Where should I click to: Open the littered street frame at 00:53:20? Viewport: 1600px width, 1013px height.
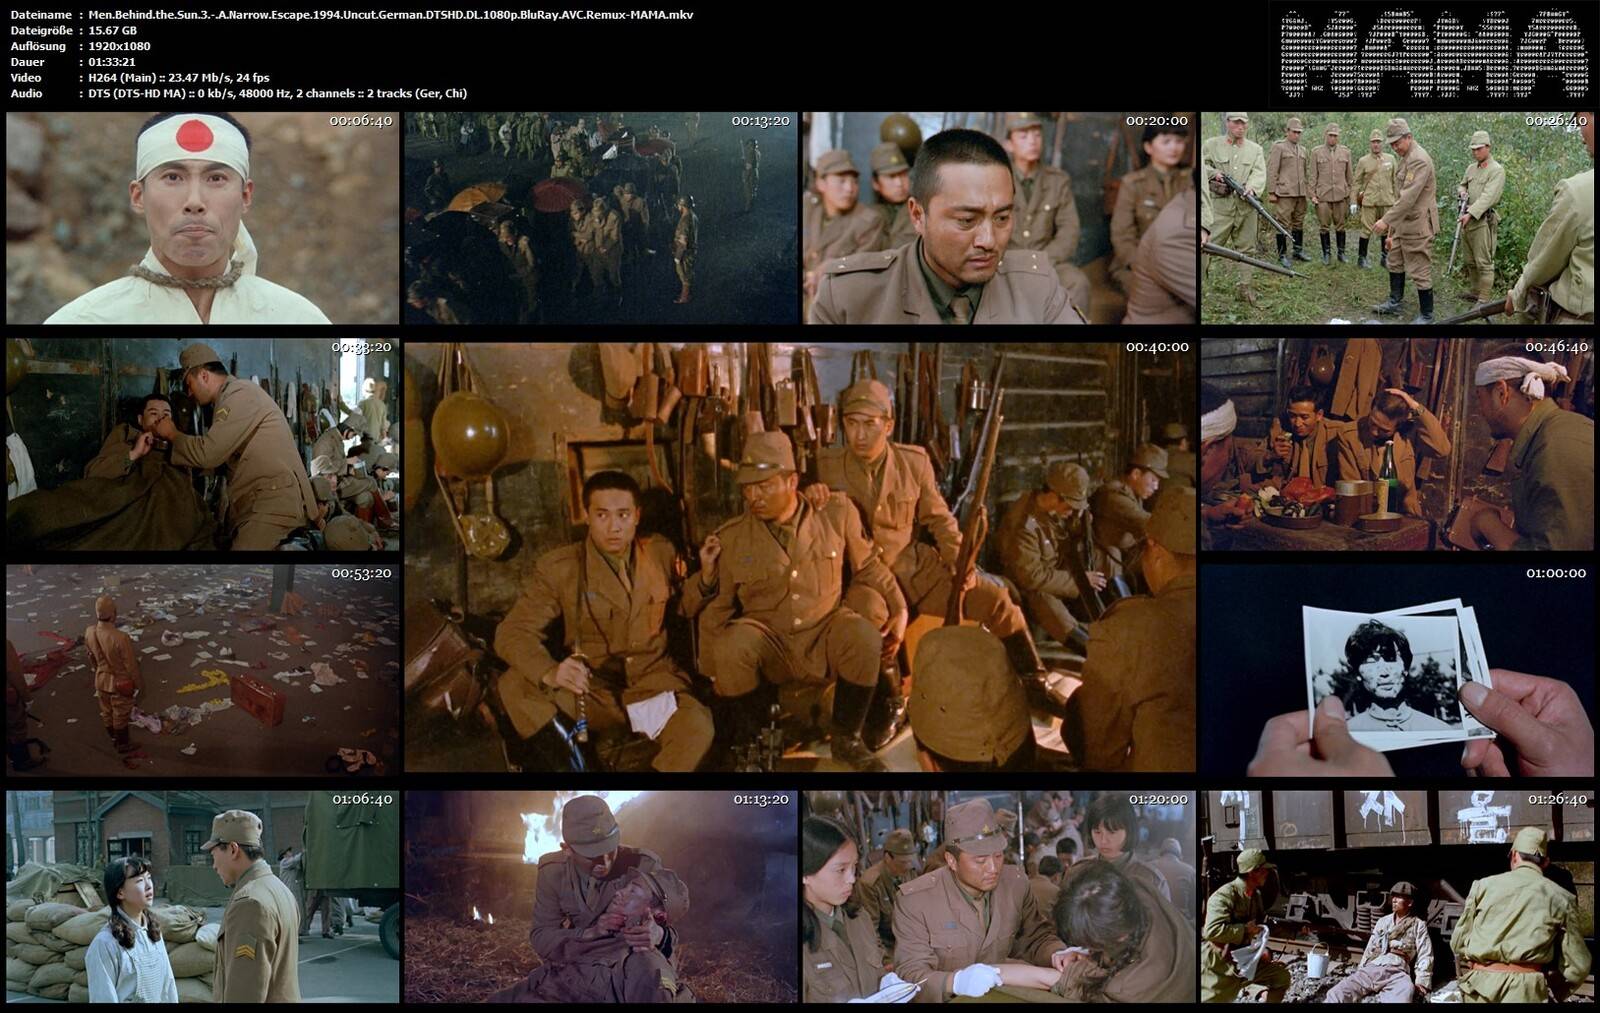point(202,671)
